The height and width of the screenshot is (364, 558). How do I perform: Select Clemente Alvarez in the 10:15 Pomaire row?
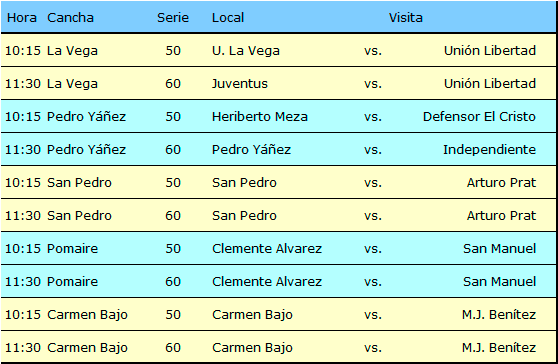[267, 249]
